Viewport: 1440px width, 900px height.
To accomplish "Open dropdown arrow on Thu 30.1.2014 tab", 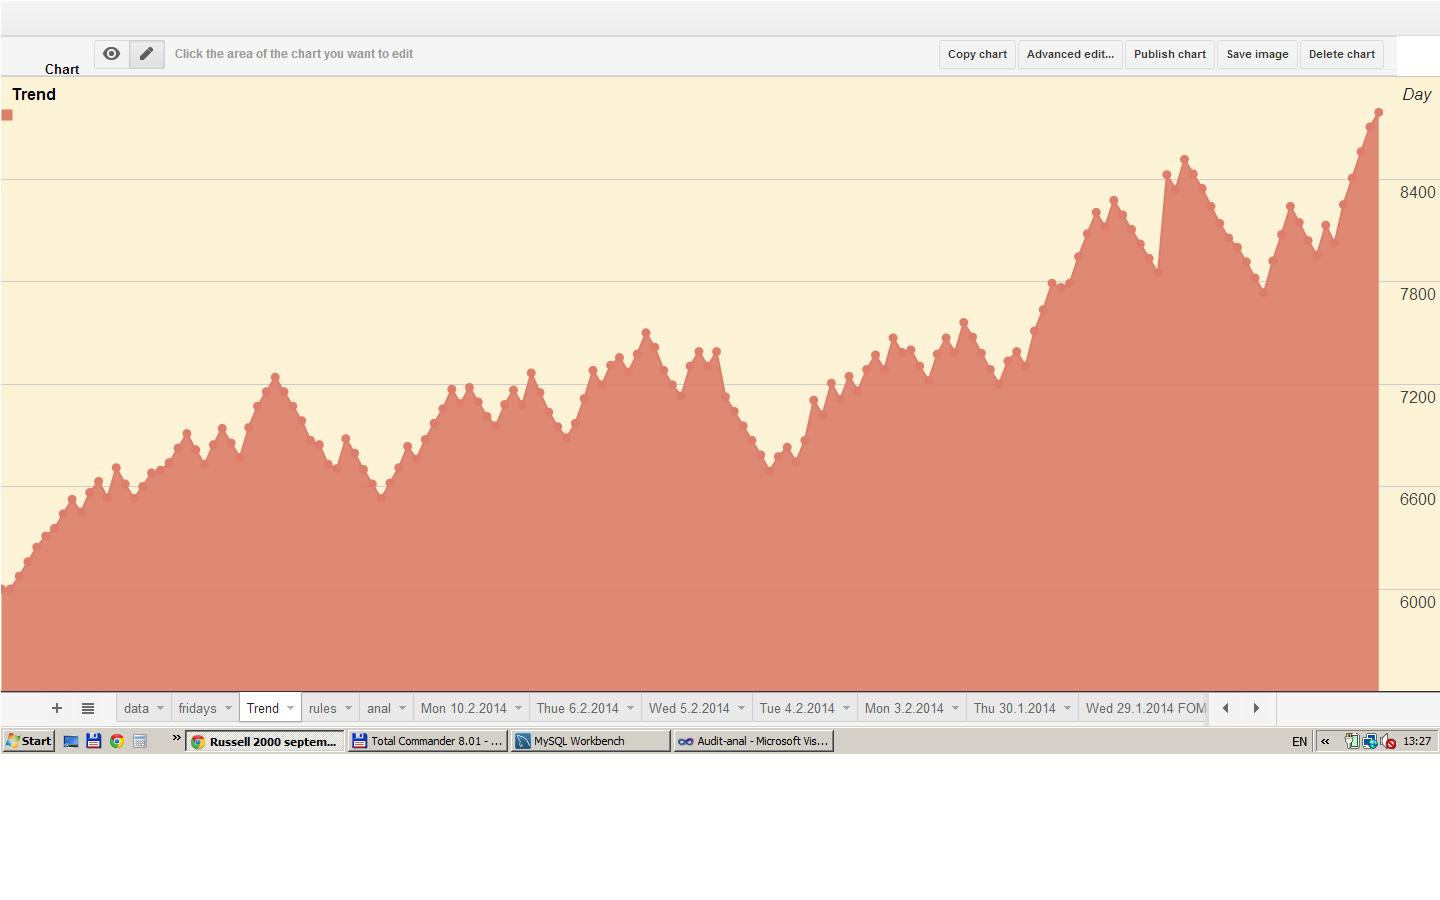I will 1067,708.
